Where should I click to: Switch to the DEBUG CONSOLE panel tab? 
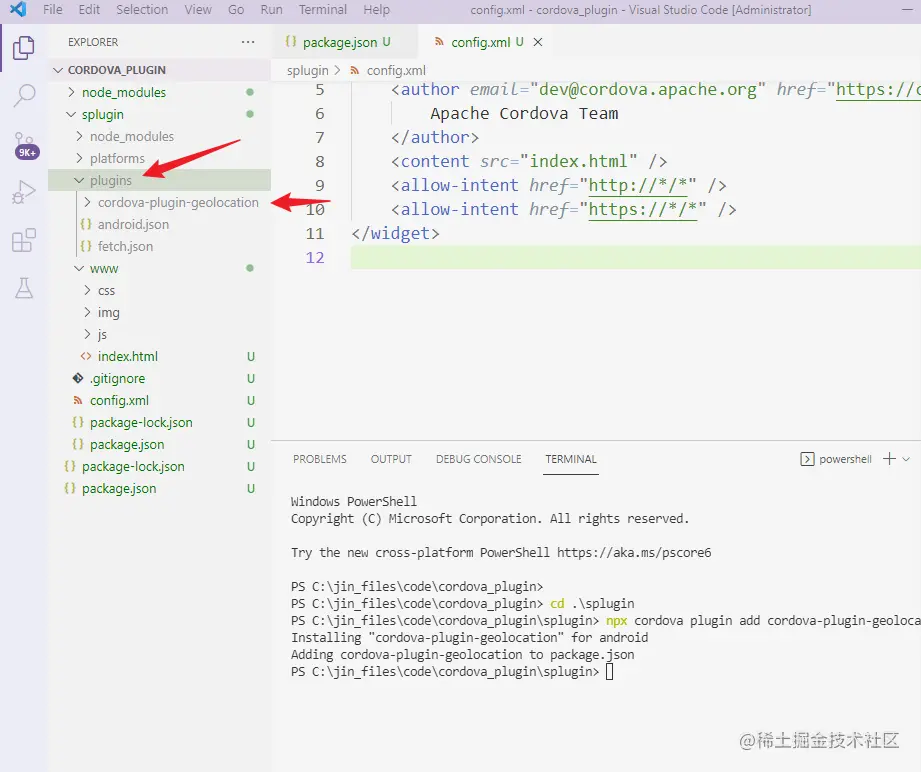tap(479, 459)
